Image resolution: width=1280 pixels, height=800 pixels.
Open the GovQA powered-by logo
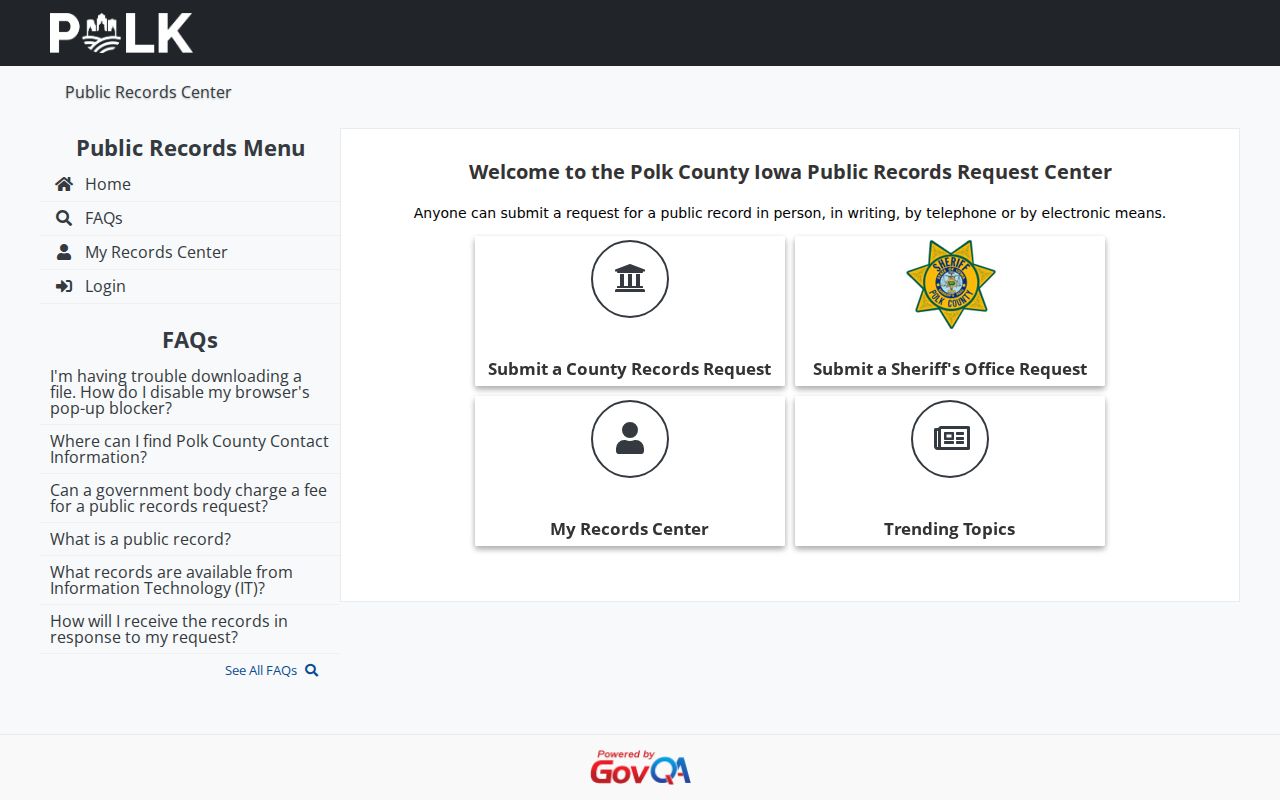coord(640,767)
